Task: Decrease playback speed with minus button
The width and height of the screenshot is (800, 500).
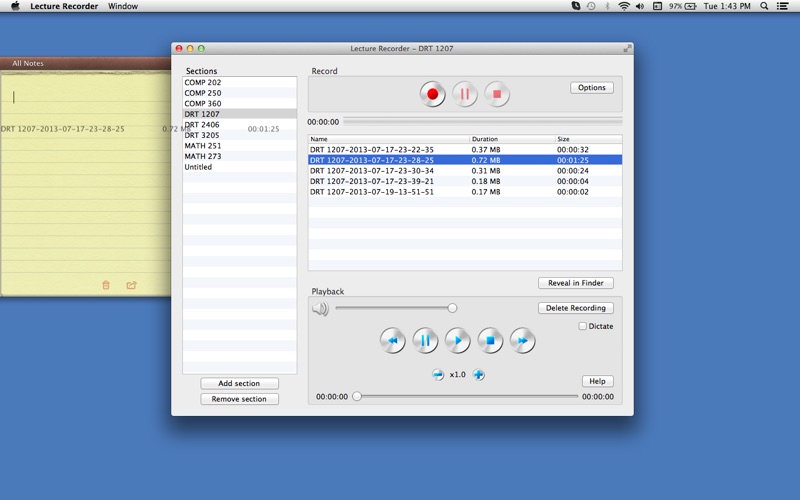Action: point(438,375)
